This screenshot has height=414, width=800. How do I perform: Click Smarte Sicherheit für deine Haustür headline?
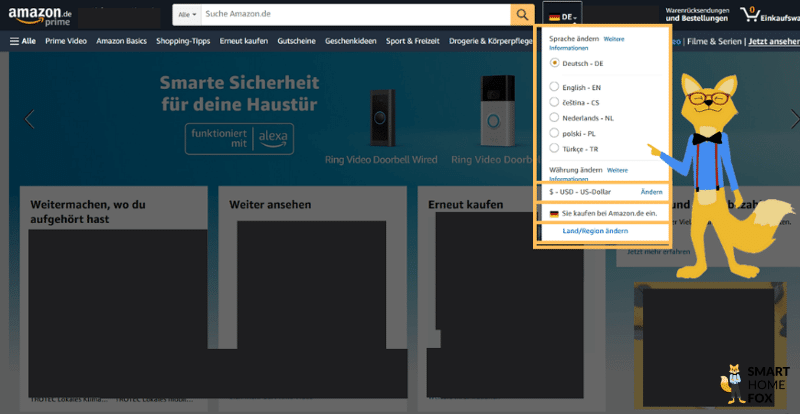coord(239,93)
